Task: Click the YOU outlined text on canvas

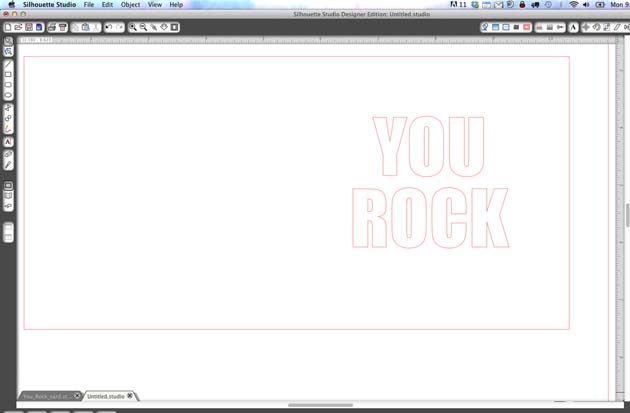Action: pyautogui.click(x=429, y=147)
